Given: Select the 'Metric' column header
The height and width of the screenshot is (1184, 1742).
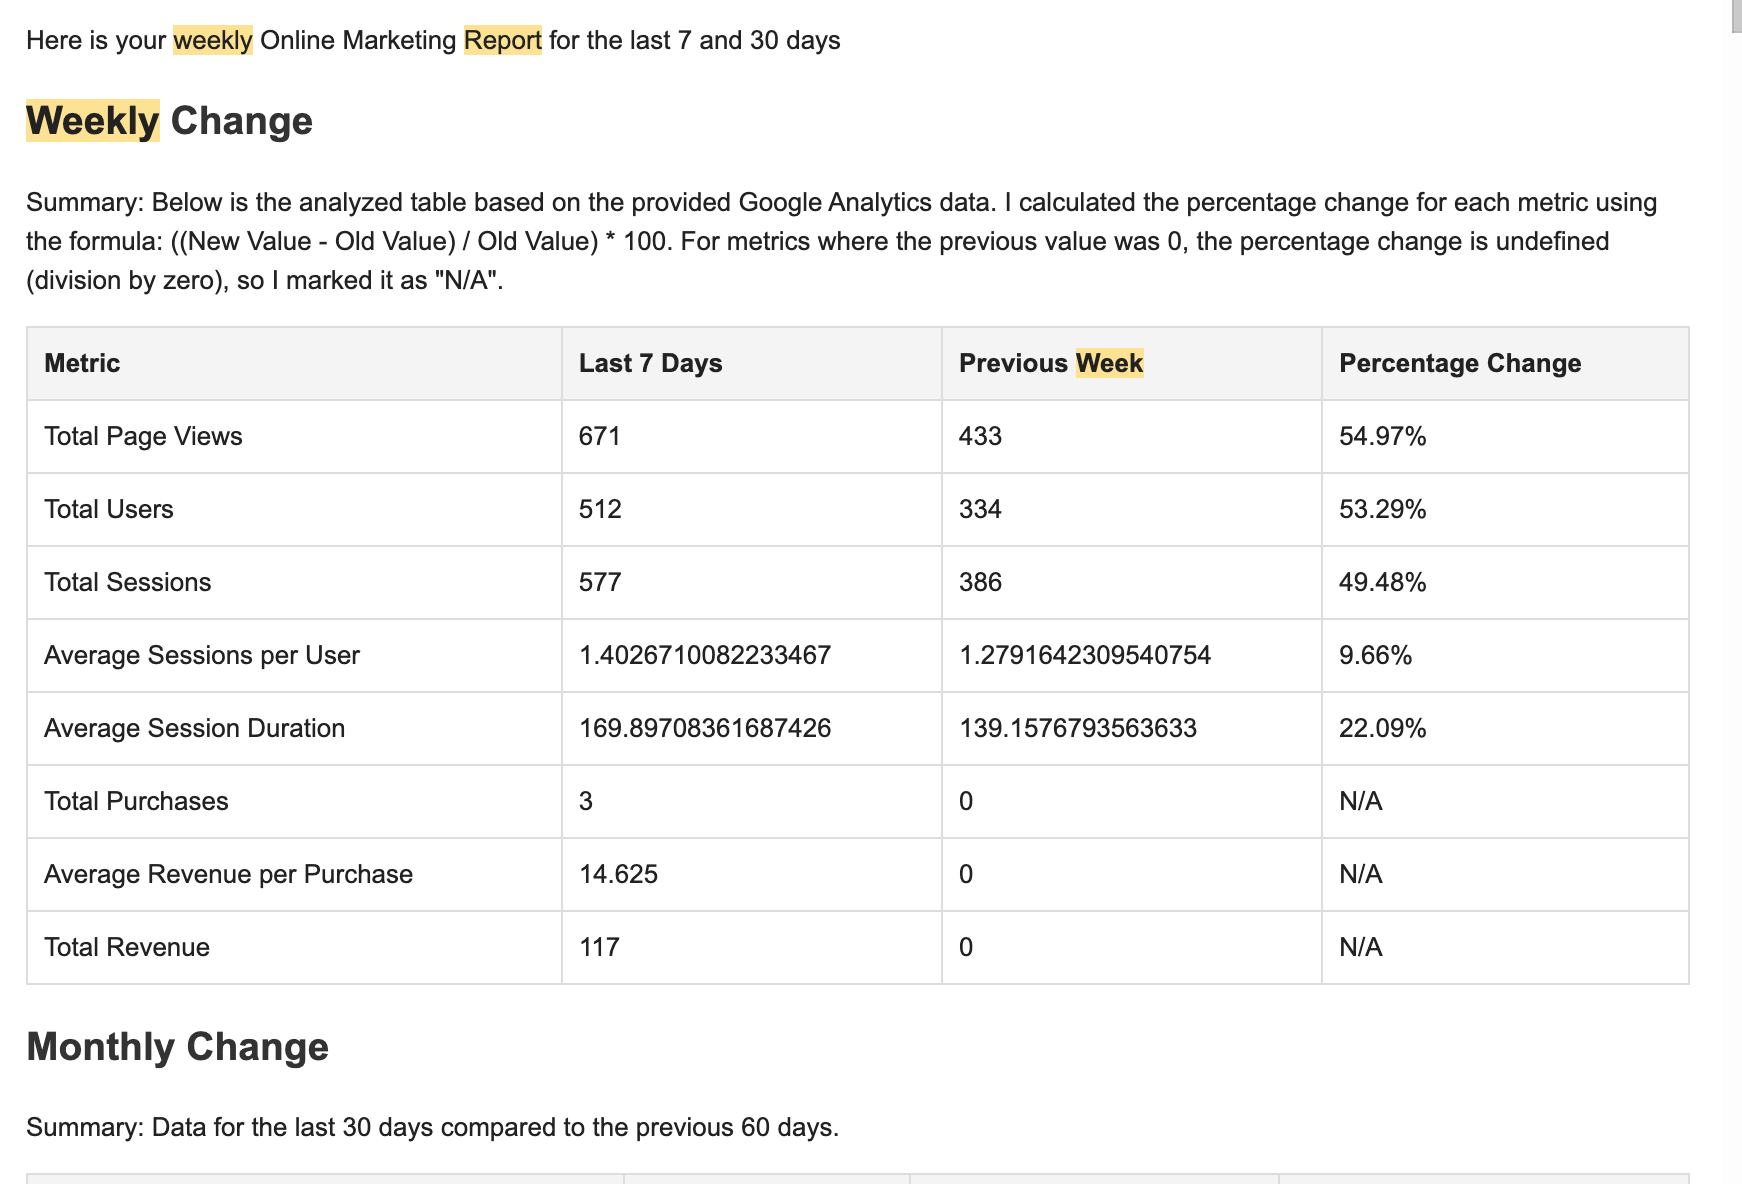Looking at the screenshot, I should [82, 363].
